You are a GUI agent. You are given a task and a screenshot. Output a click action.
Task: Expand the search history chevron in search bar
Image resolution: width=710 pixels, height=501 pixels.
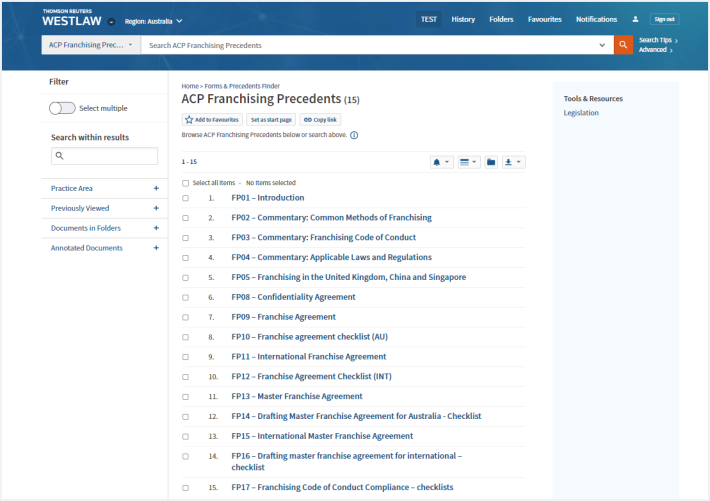click(602, 45)
